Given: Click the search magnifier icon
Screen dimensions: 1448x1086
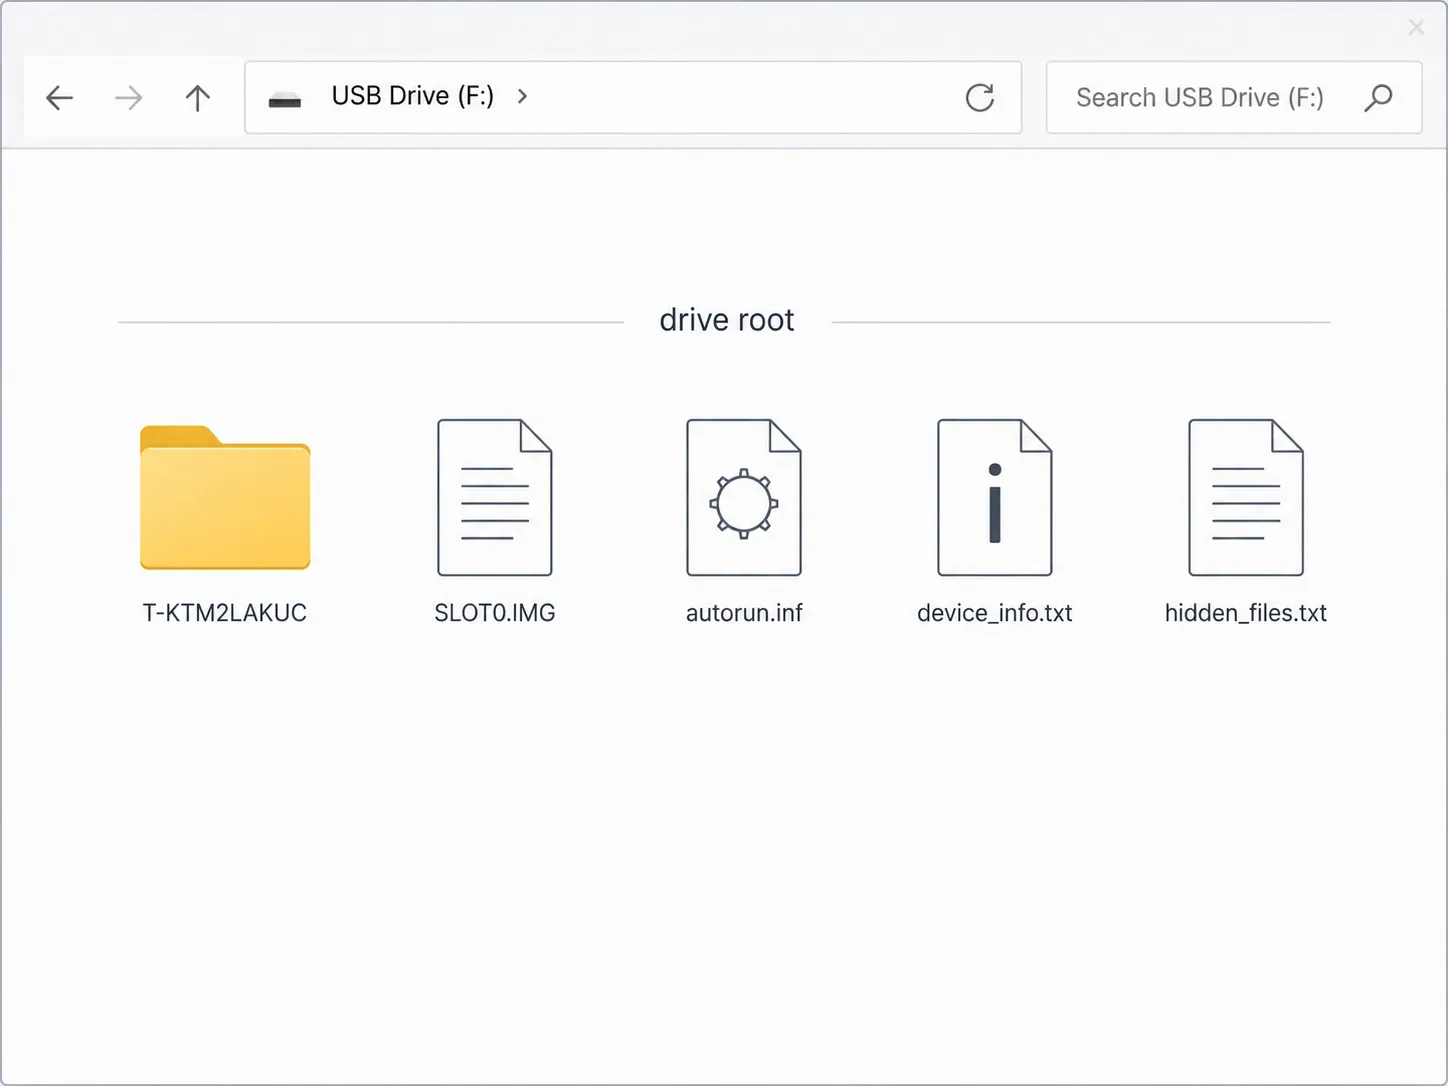Looking at the screenshot, I should pos(1378,97).
